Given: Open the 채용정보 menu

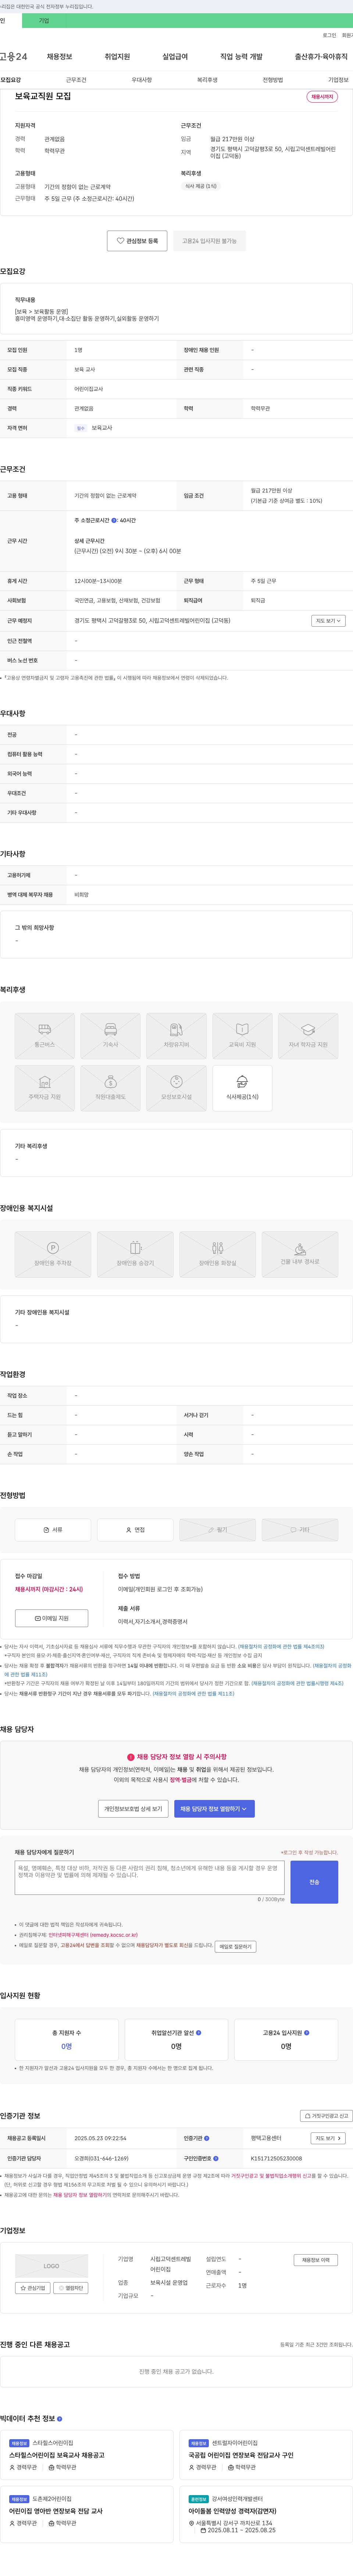Looking at the screenshot, I should [x=59, y=57].
